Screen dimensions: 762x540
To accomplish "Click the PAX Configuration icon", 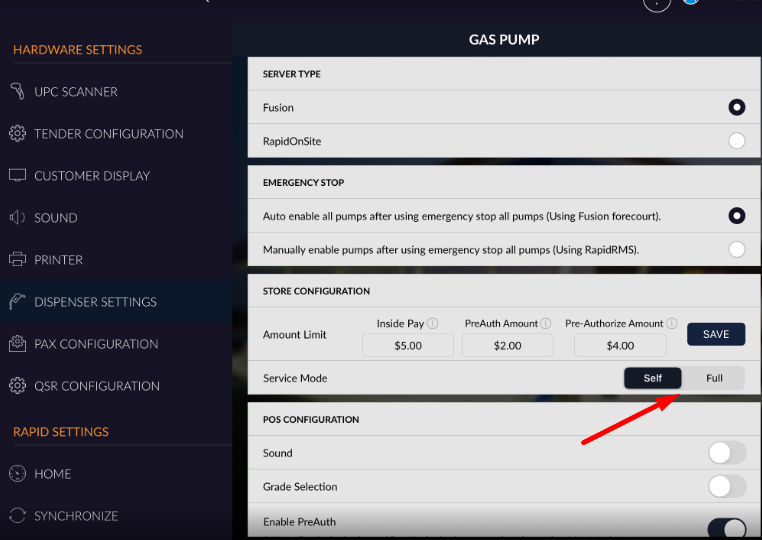I will [17, 344].
